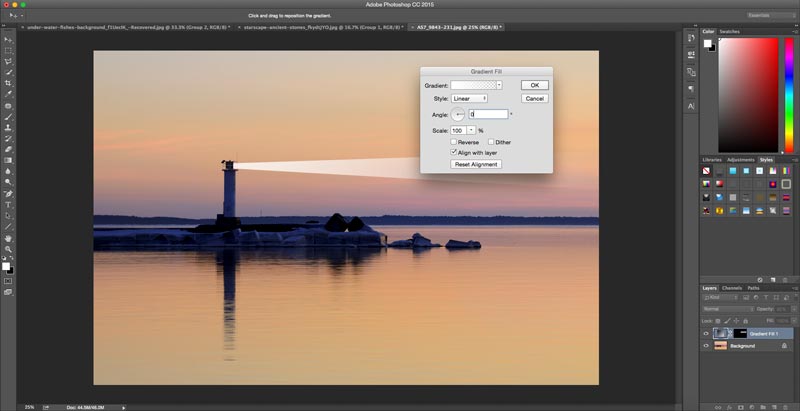Toggle Quick Mask mode icon
Viewport: 800px width, 411px height.
[x=8, y=281]
